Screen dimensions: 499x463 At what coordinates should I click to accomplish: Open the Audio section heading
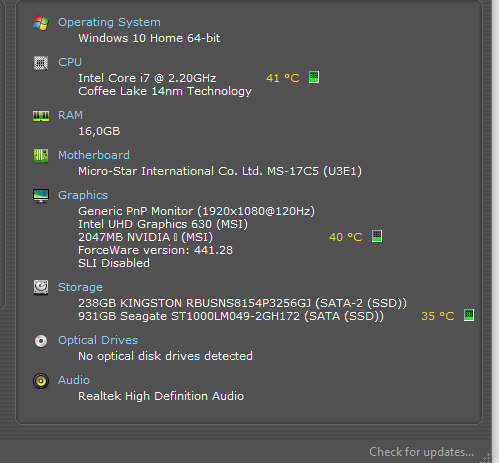pos(74,380)
